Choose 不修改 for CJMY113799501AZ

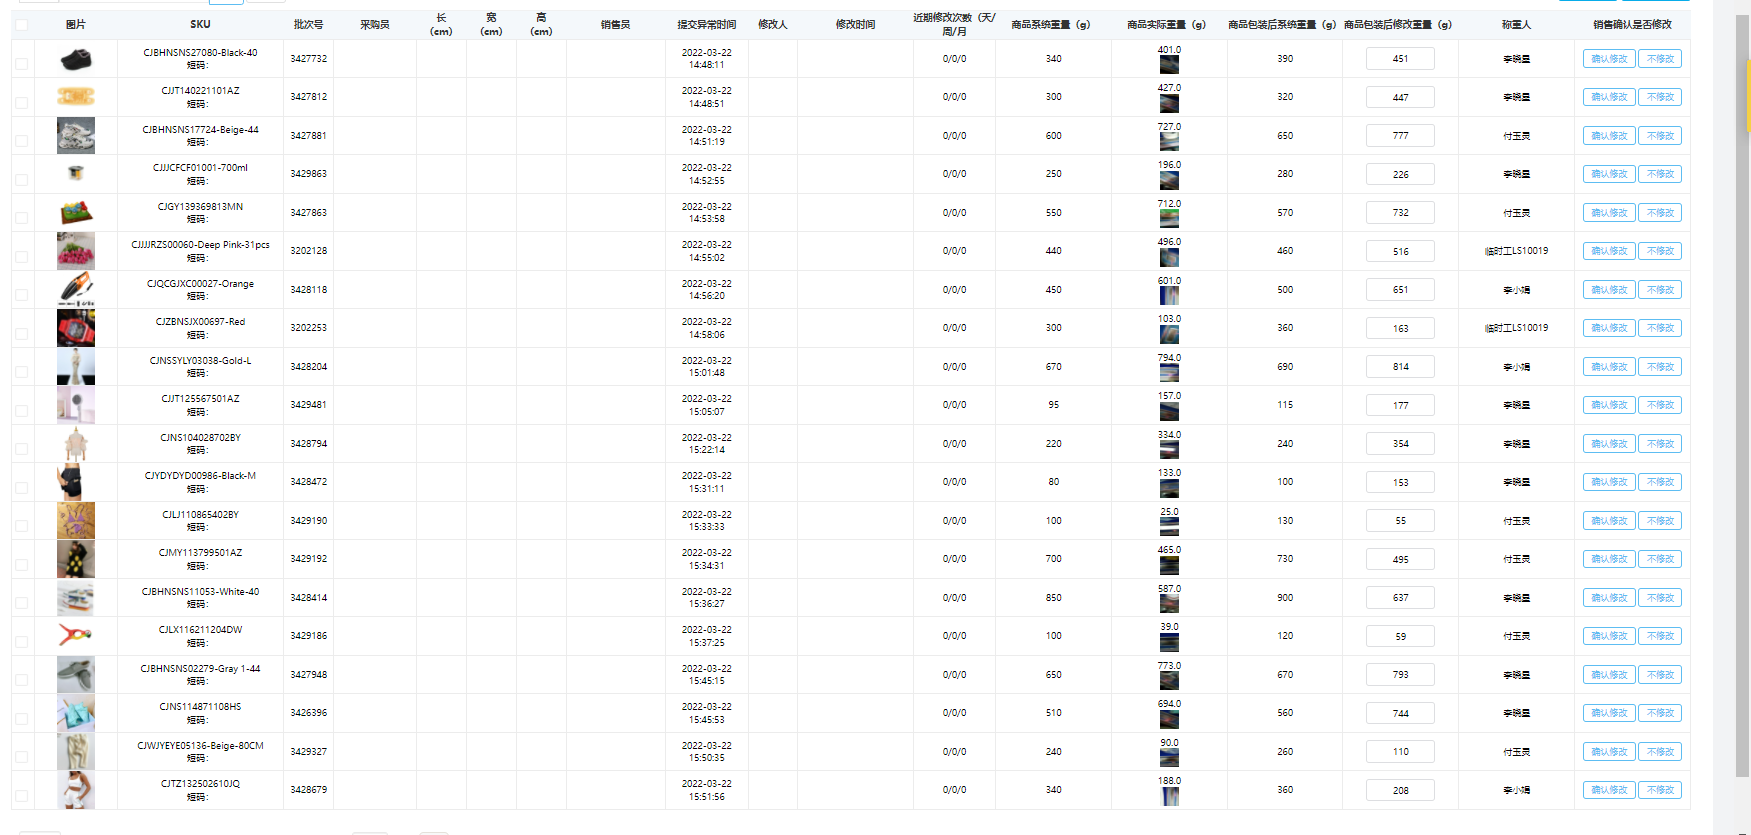pyautogui.click(x=1660, y=559)
